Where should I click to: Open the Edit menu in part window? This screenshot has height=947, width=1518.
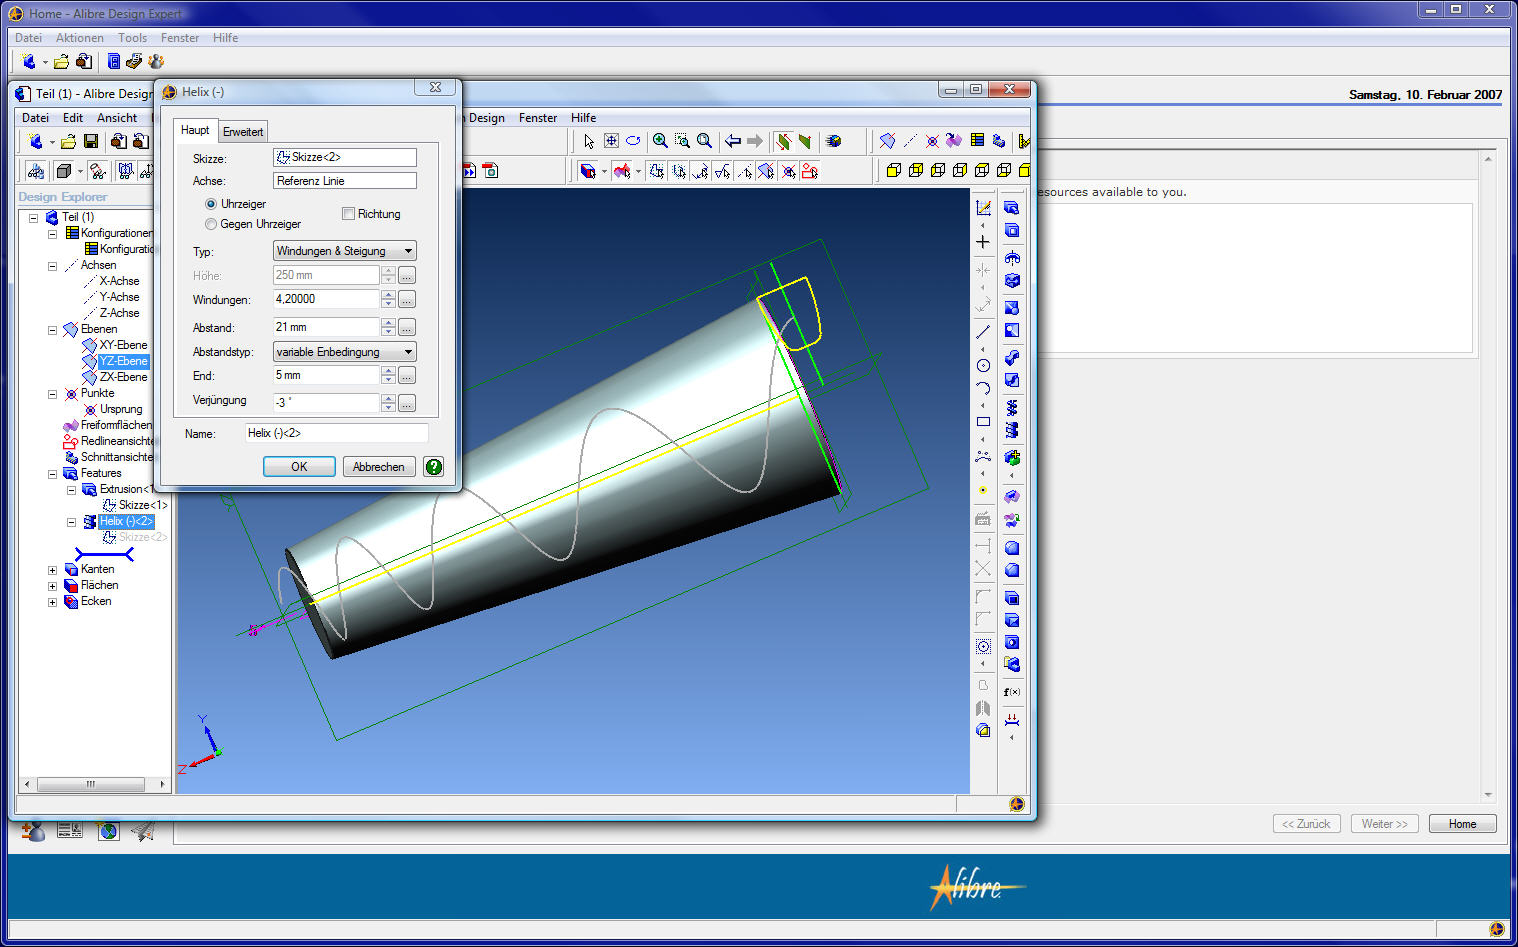tap(73, 118)
